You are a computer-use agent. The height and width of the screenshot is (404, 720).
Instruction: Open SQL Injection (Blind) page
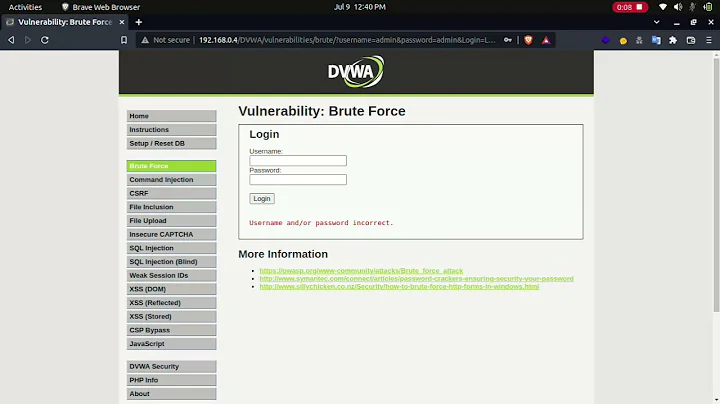point(171,262)
